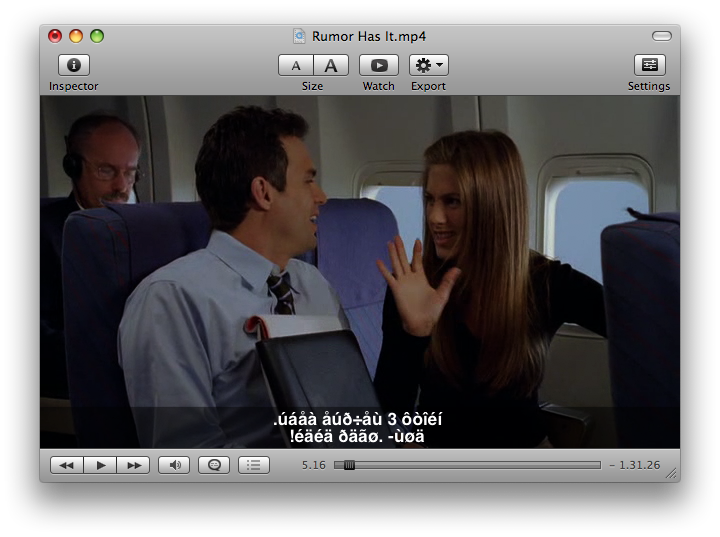Show the chapter list button

[254, 465]
